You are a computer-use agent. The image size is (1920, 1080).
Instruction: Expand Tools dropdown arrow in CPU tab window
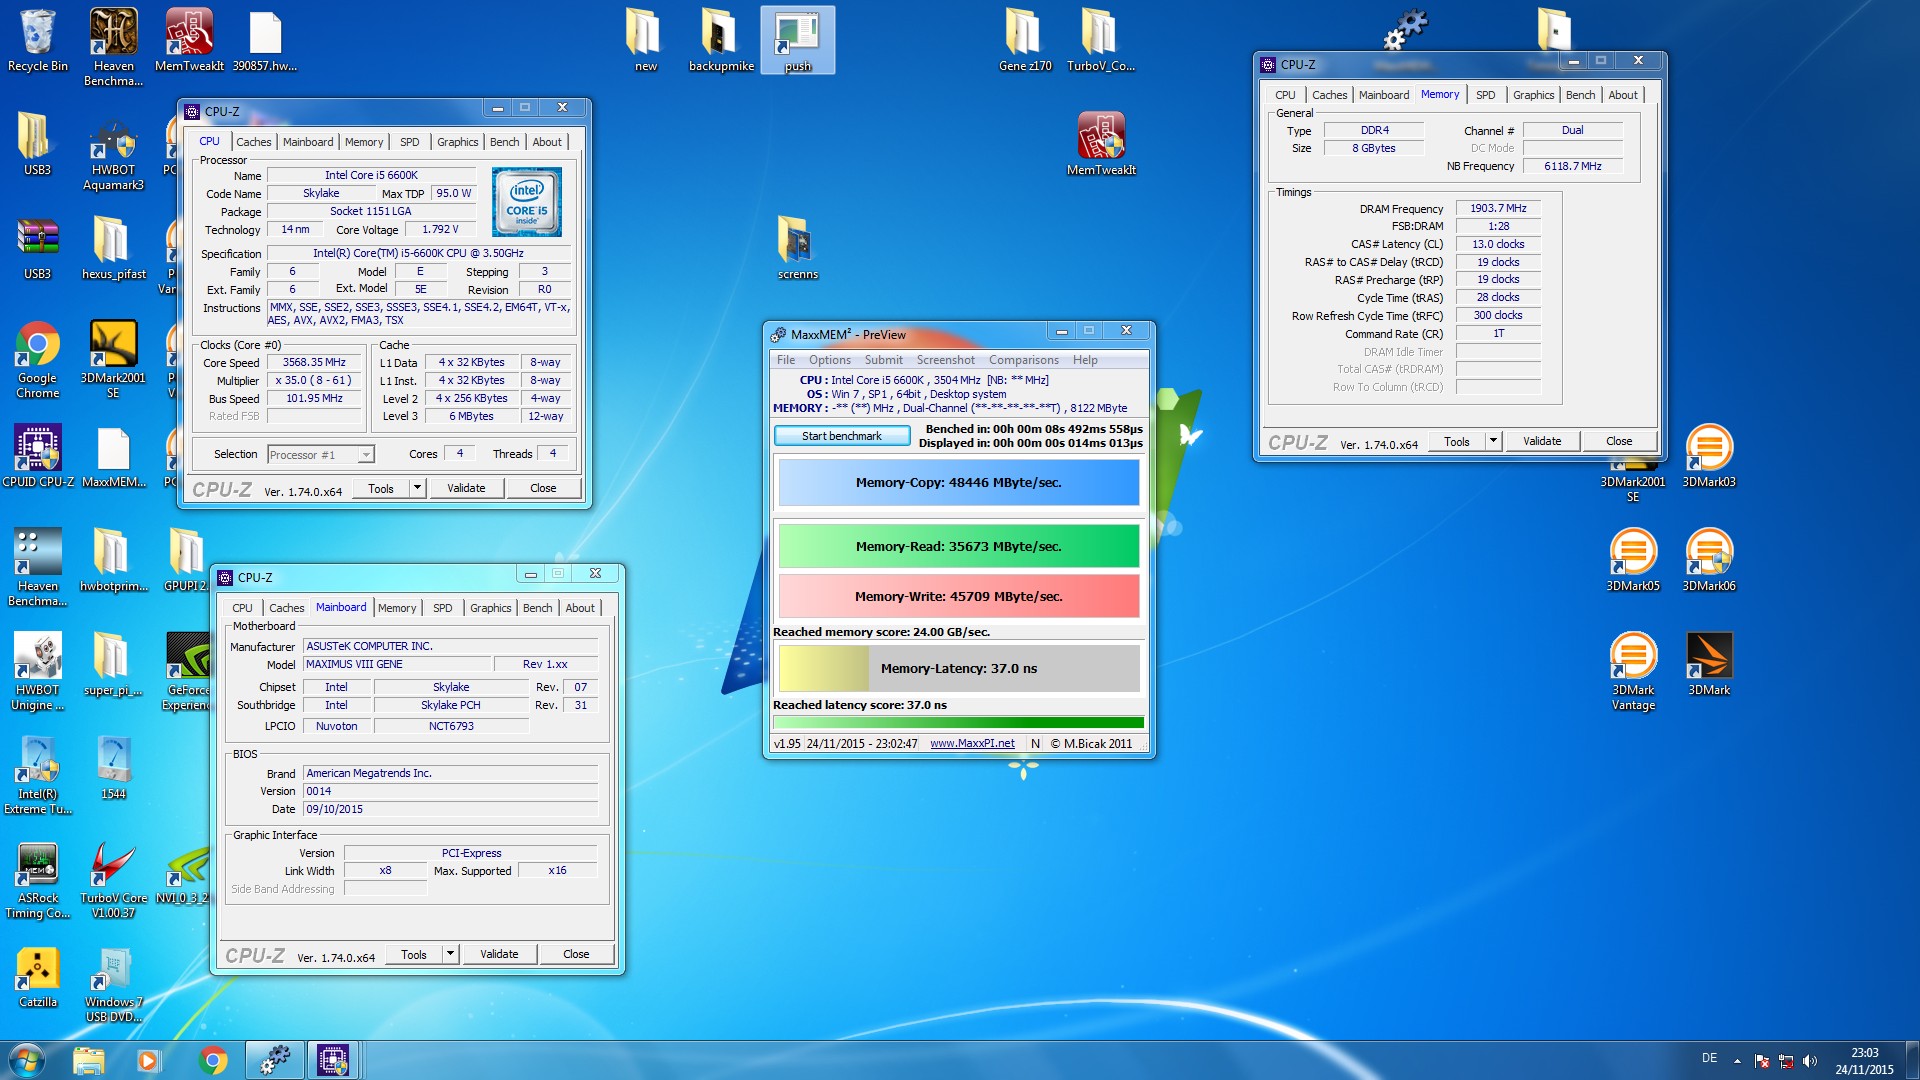[x=417, y=488]
